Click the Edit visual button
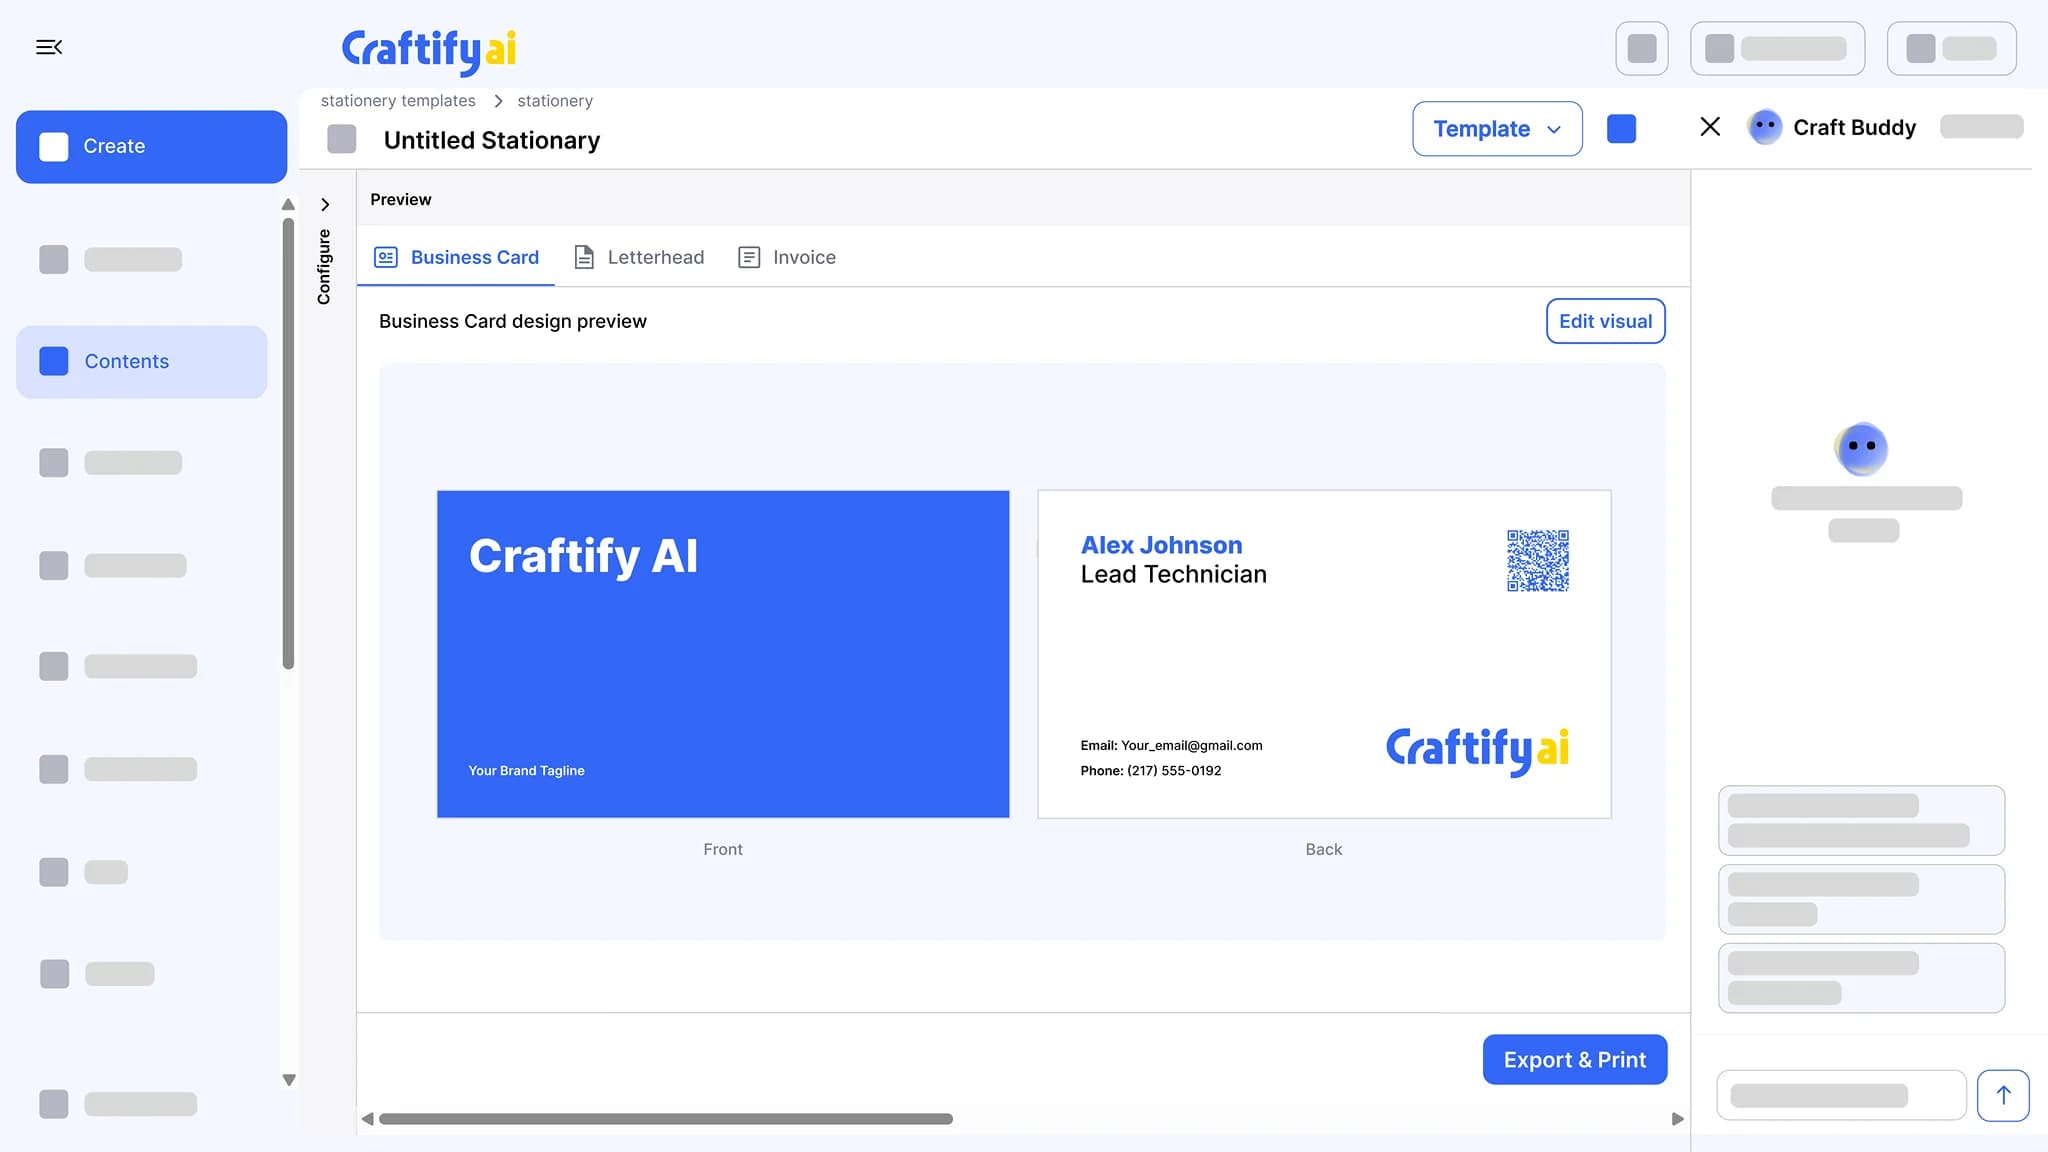Viewport: 2048px width, 1152px height. pyautogui.click(x=1605, y=321)
